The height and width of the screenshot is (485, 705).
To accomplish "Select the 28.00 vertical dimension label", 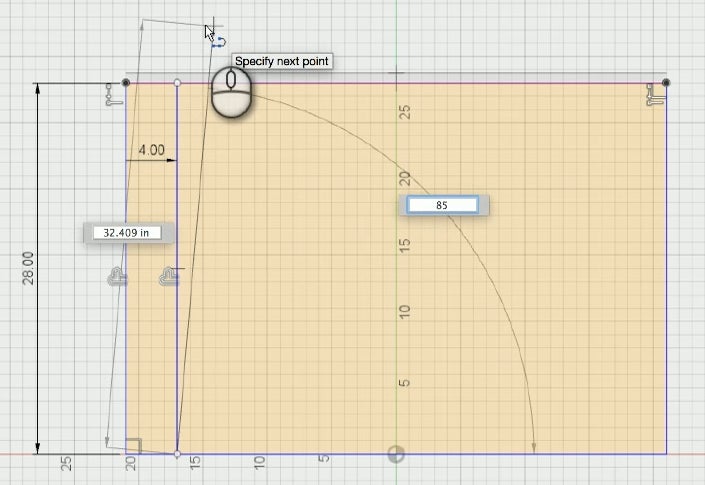I will pyautogui.click(x=28, y=268).
